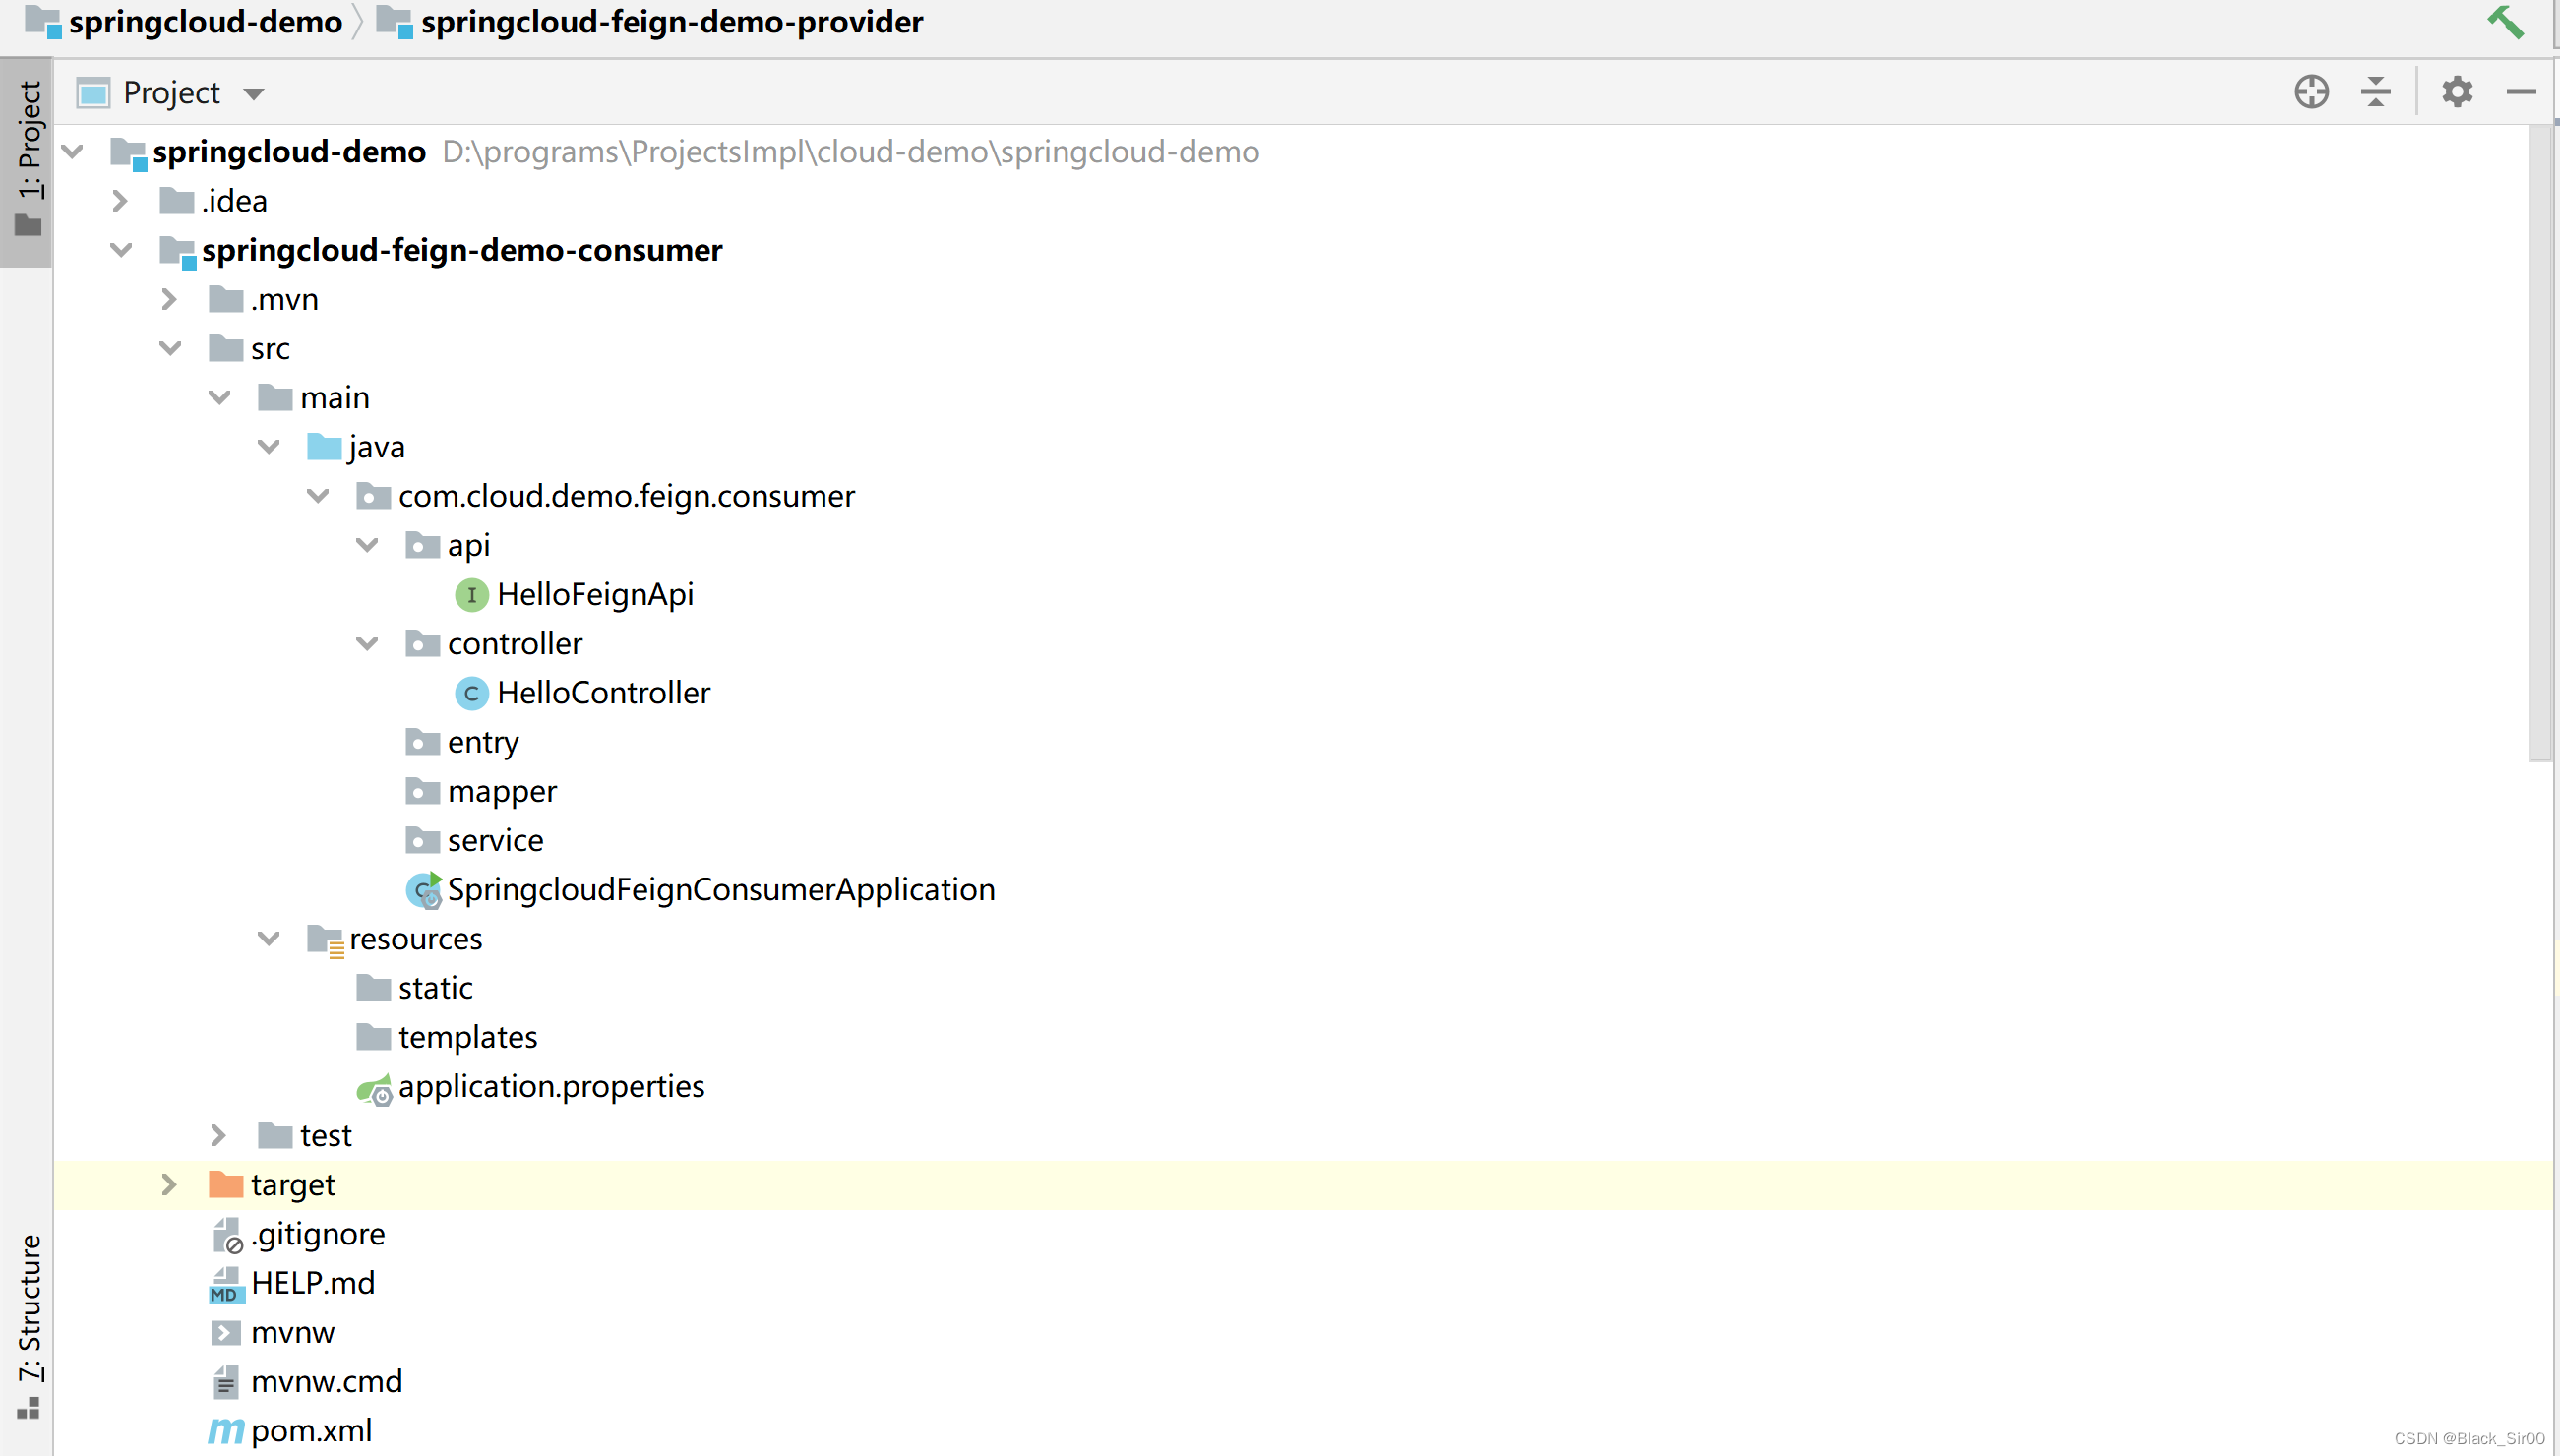
Task: Collapse the src folder
Action: [170, 347]
